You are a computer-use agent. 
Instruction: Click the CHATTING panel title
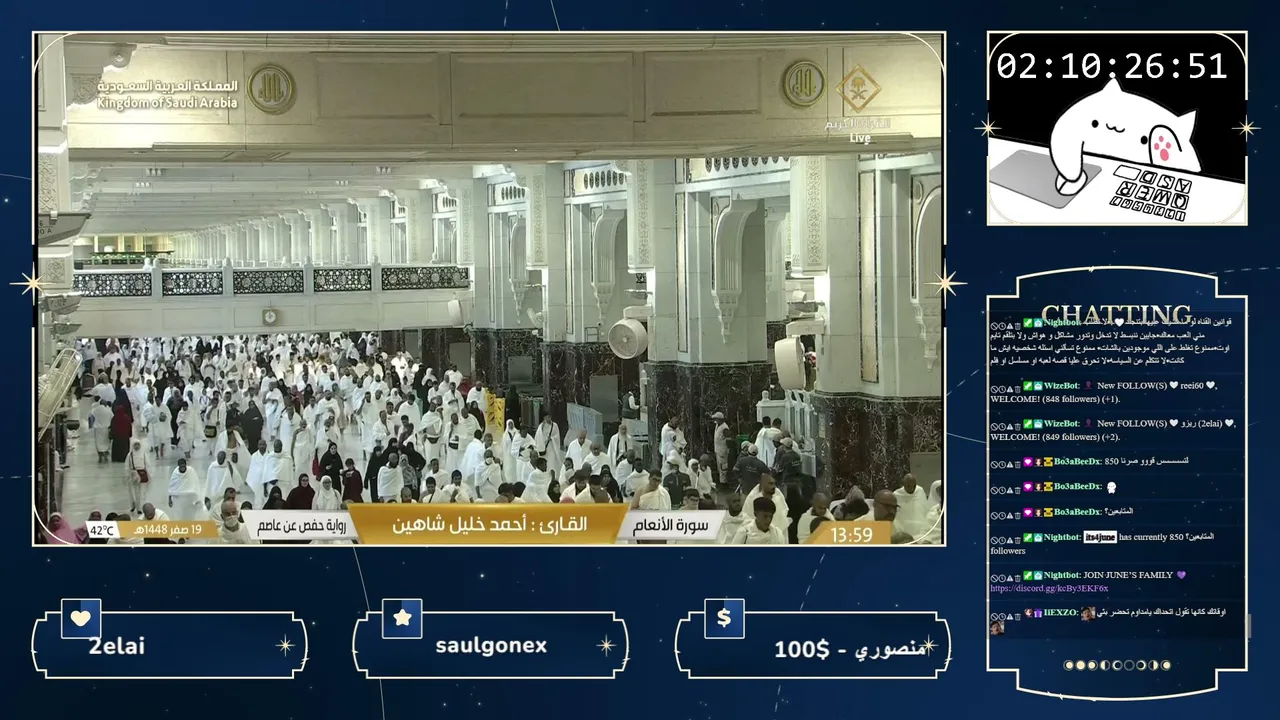click(x=1116, y=315)
